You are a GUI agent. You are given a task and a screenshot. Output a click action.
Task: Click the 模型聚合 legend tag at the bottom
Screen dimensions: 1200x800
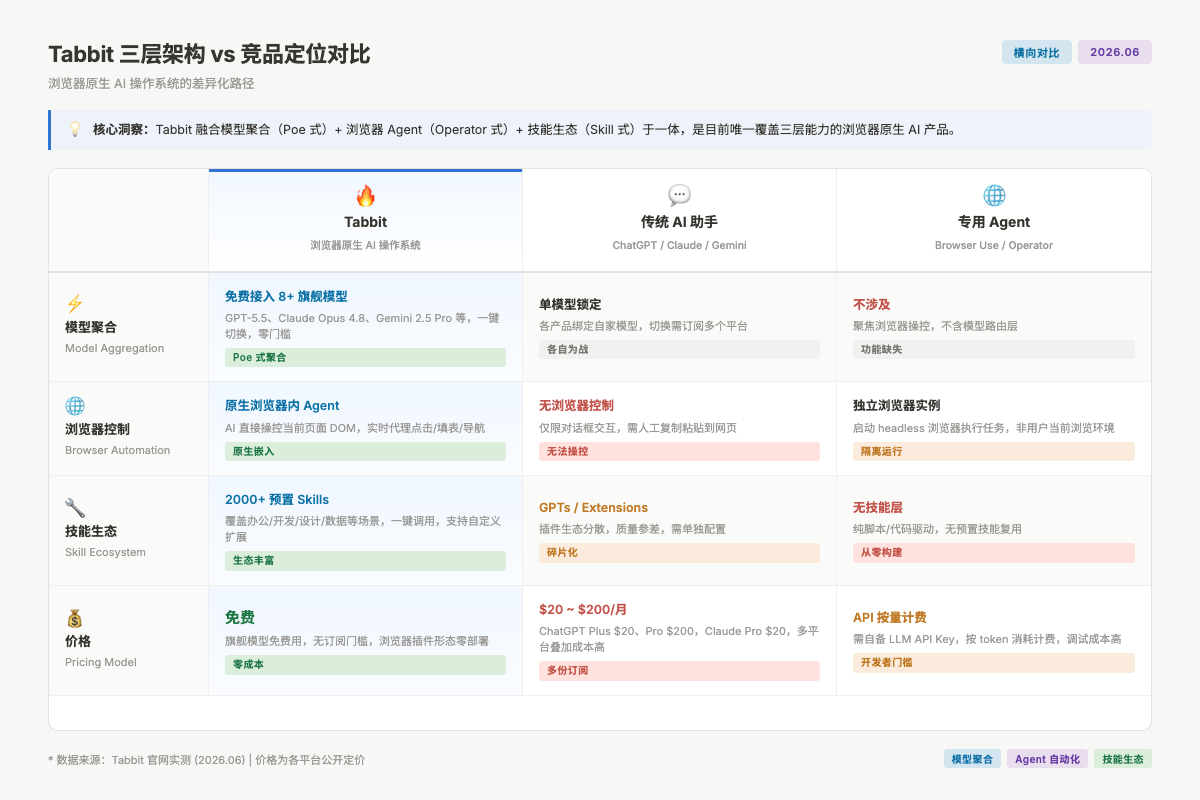coord(972,759)
